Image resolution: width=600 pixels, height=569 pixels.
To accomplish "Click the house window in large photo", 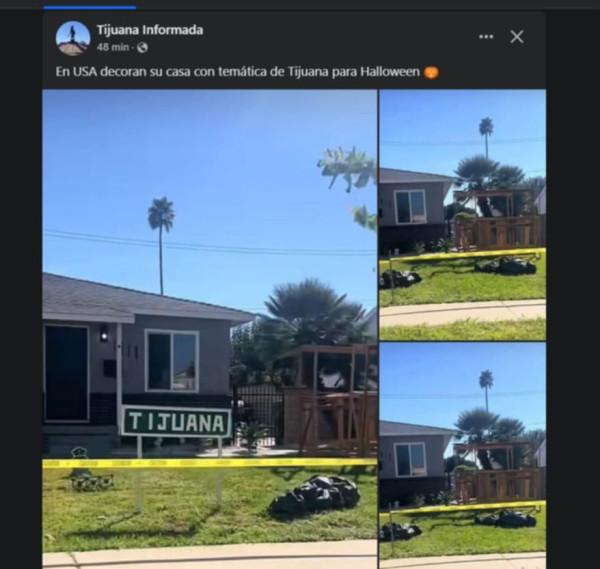I will click(172, 361).
